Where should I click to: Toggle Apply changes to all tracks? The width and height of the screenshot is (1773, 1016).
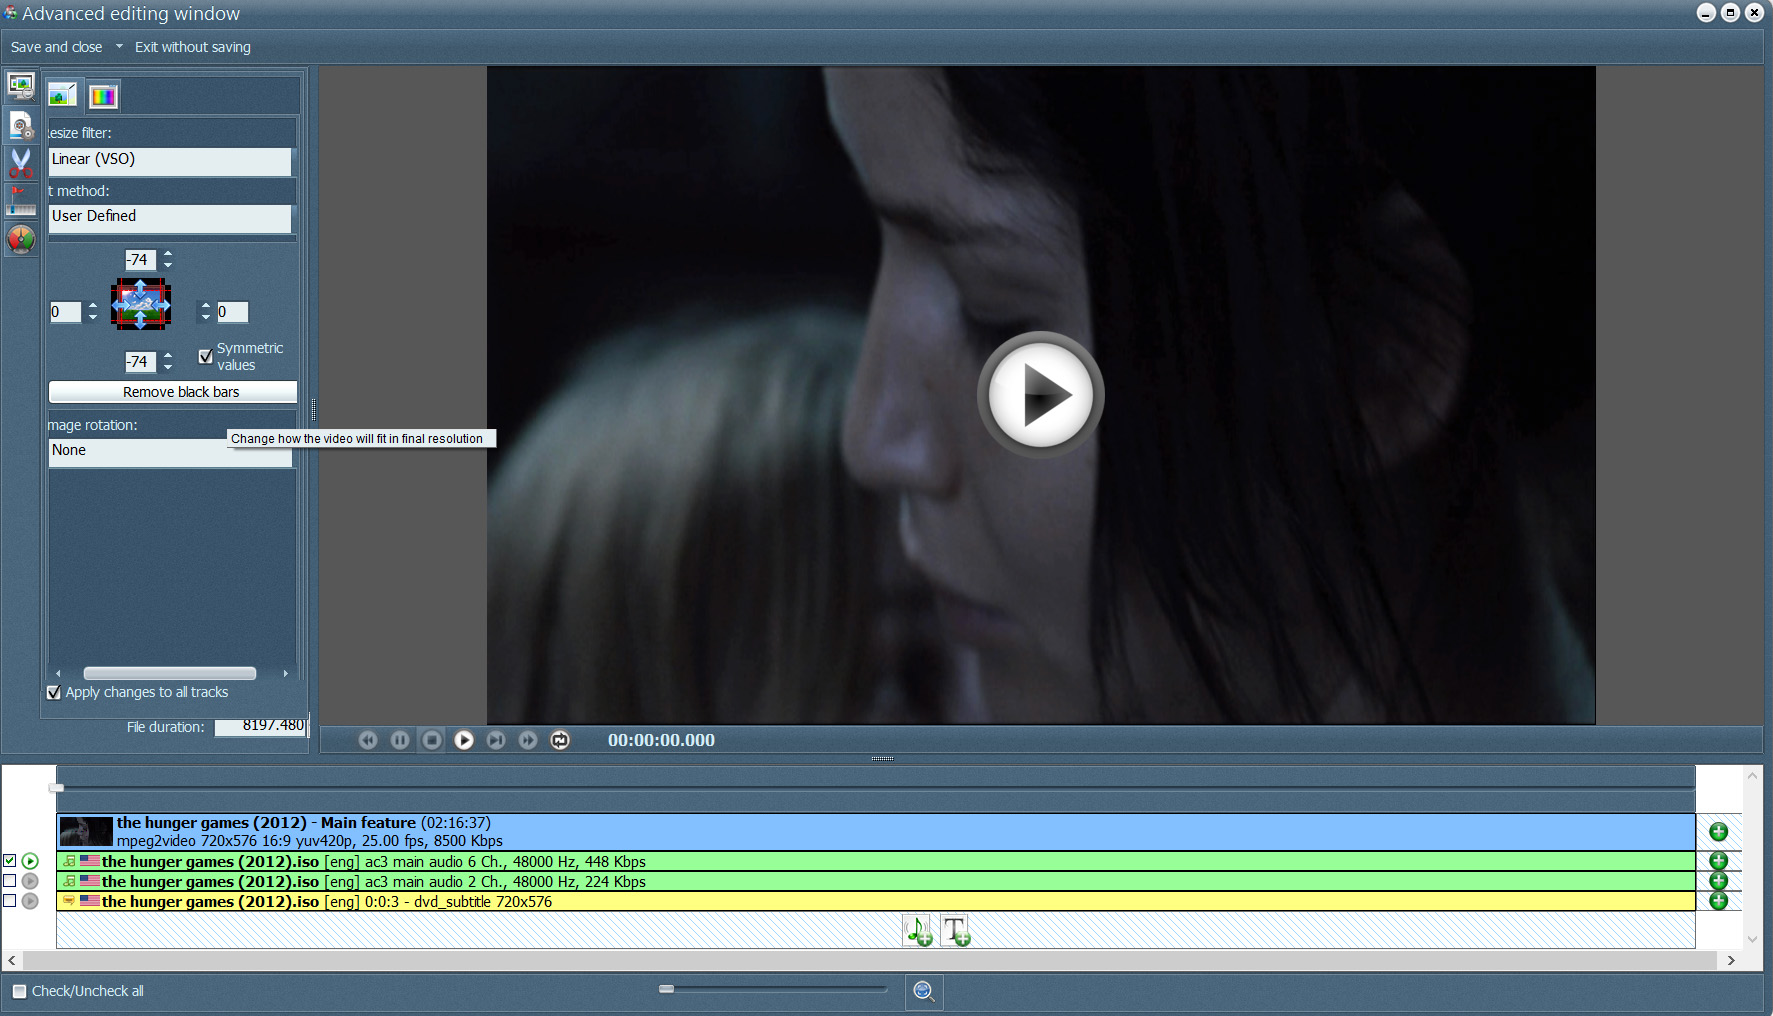click(54, 692)
